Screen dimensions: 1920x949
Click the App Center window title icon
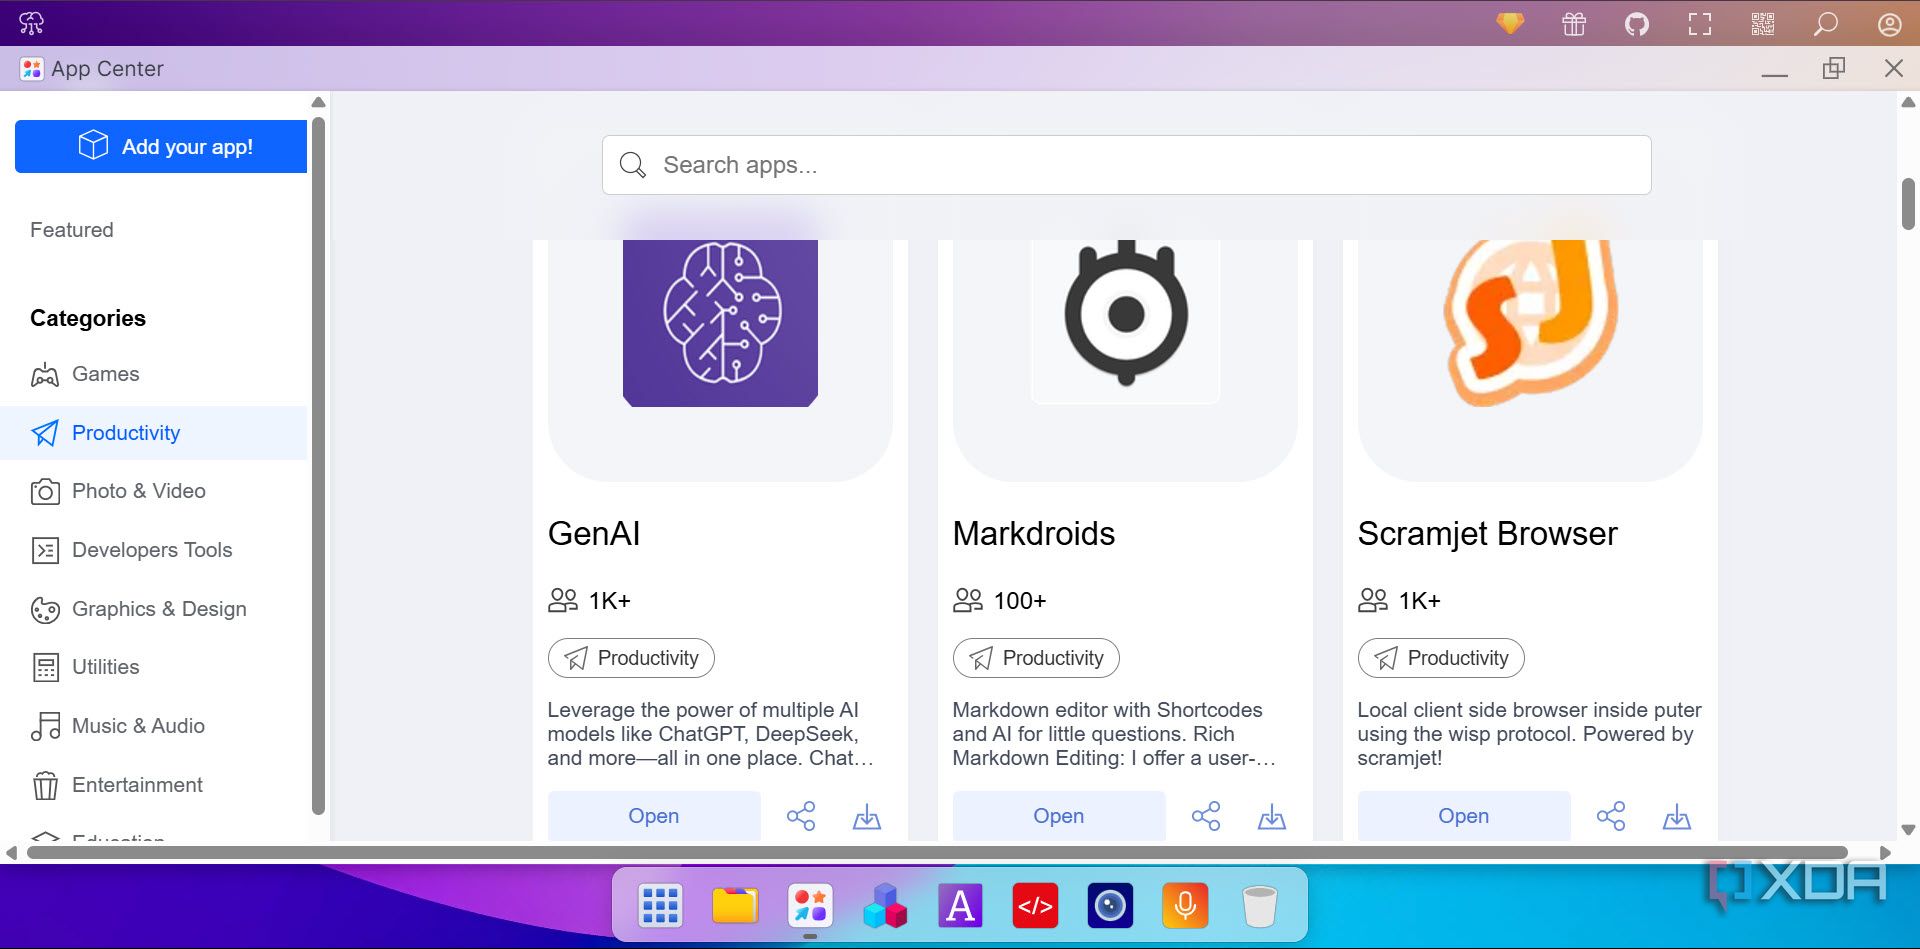click(x=32, y=69)
